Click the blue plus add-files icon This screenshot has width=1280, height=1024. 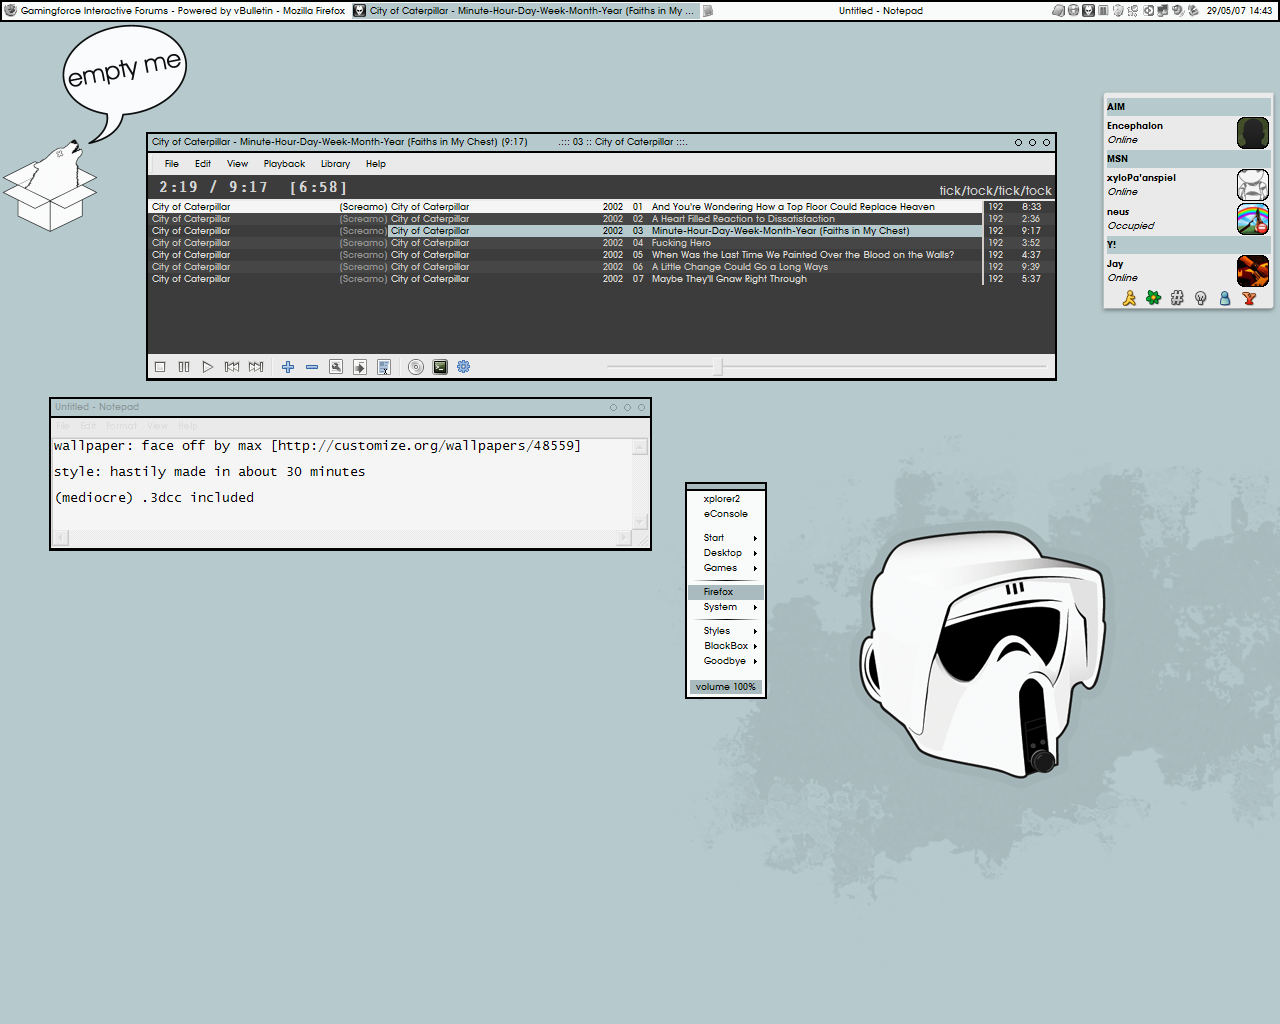(x=288, y=367)
